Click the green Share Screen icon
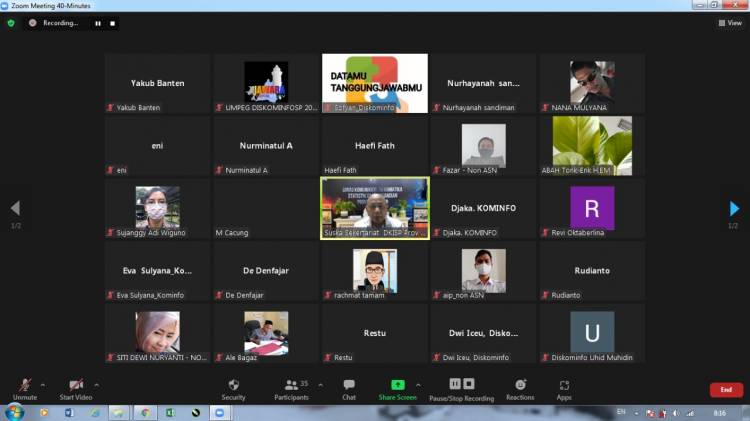750x421 pixels. click(x=397, y=385)
